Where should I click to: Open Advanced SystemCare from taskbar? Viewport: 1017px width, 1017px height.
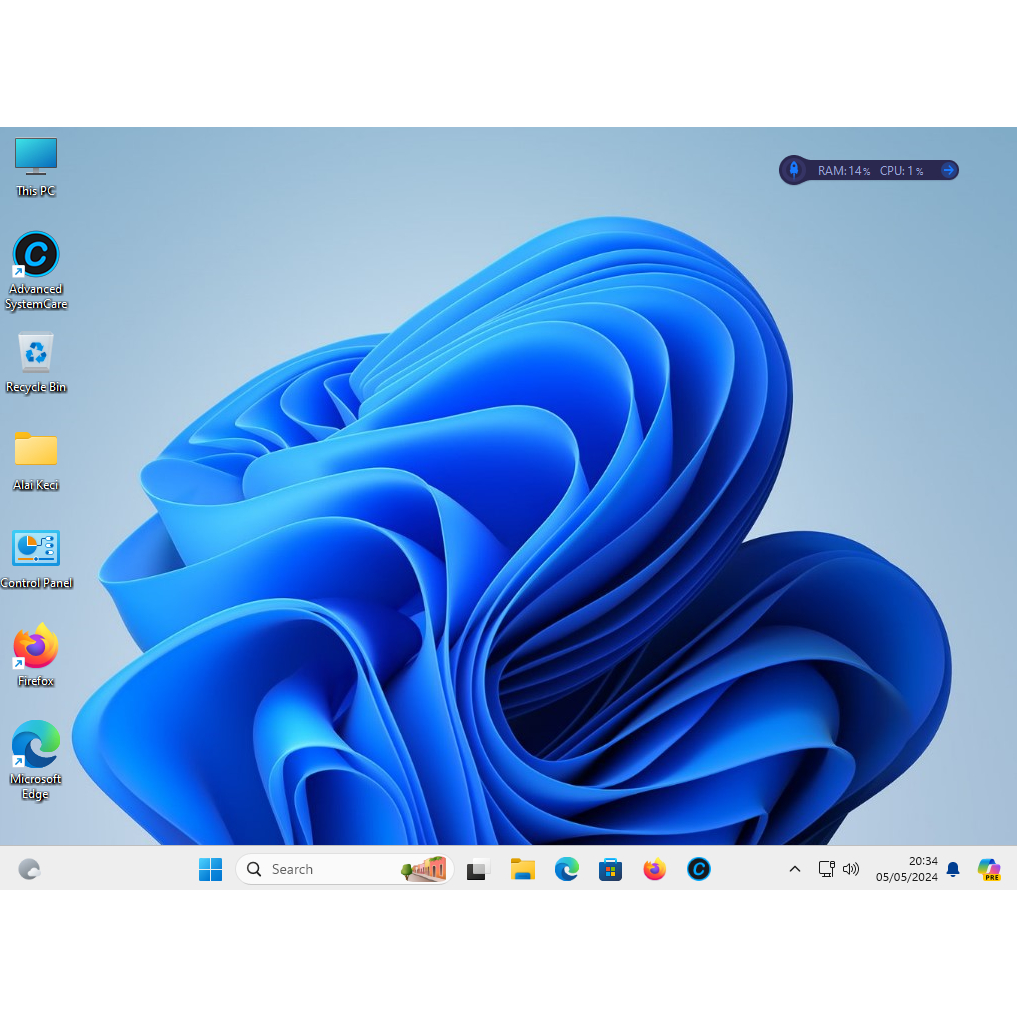point(699,870)
